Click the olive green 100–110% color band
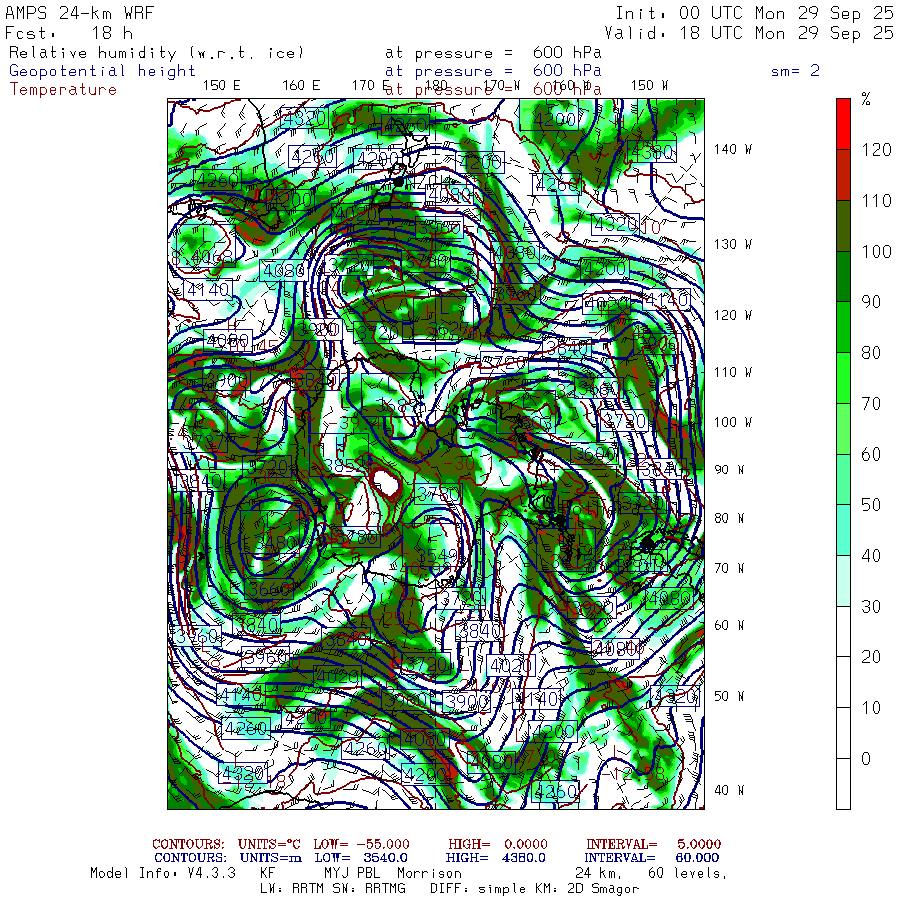 click(843, 225)
